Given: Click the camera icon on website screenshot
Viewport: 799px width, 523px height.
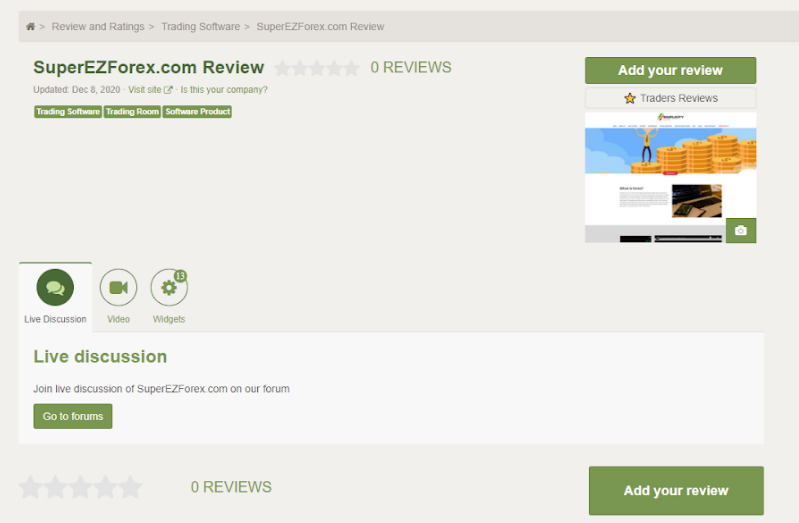Looking at the screenshot, I should 740,230.
